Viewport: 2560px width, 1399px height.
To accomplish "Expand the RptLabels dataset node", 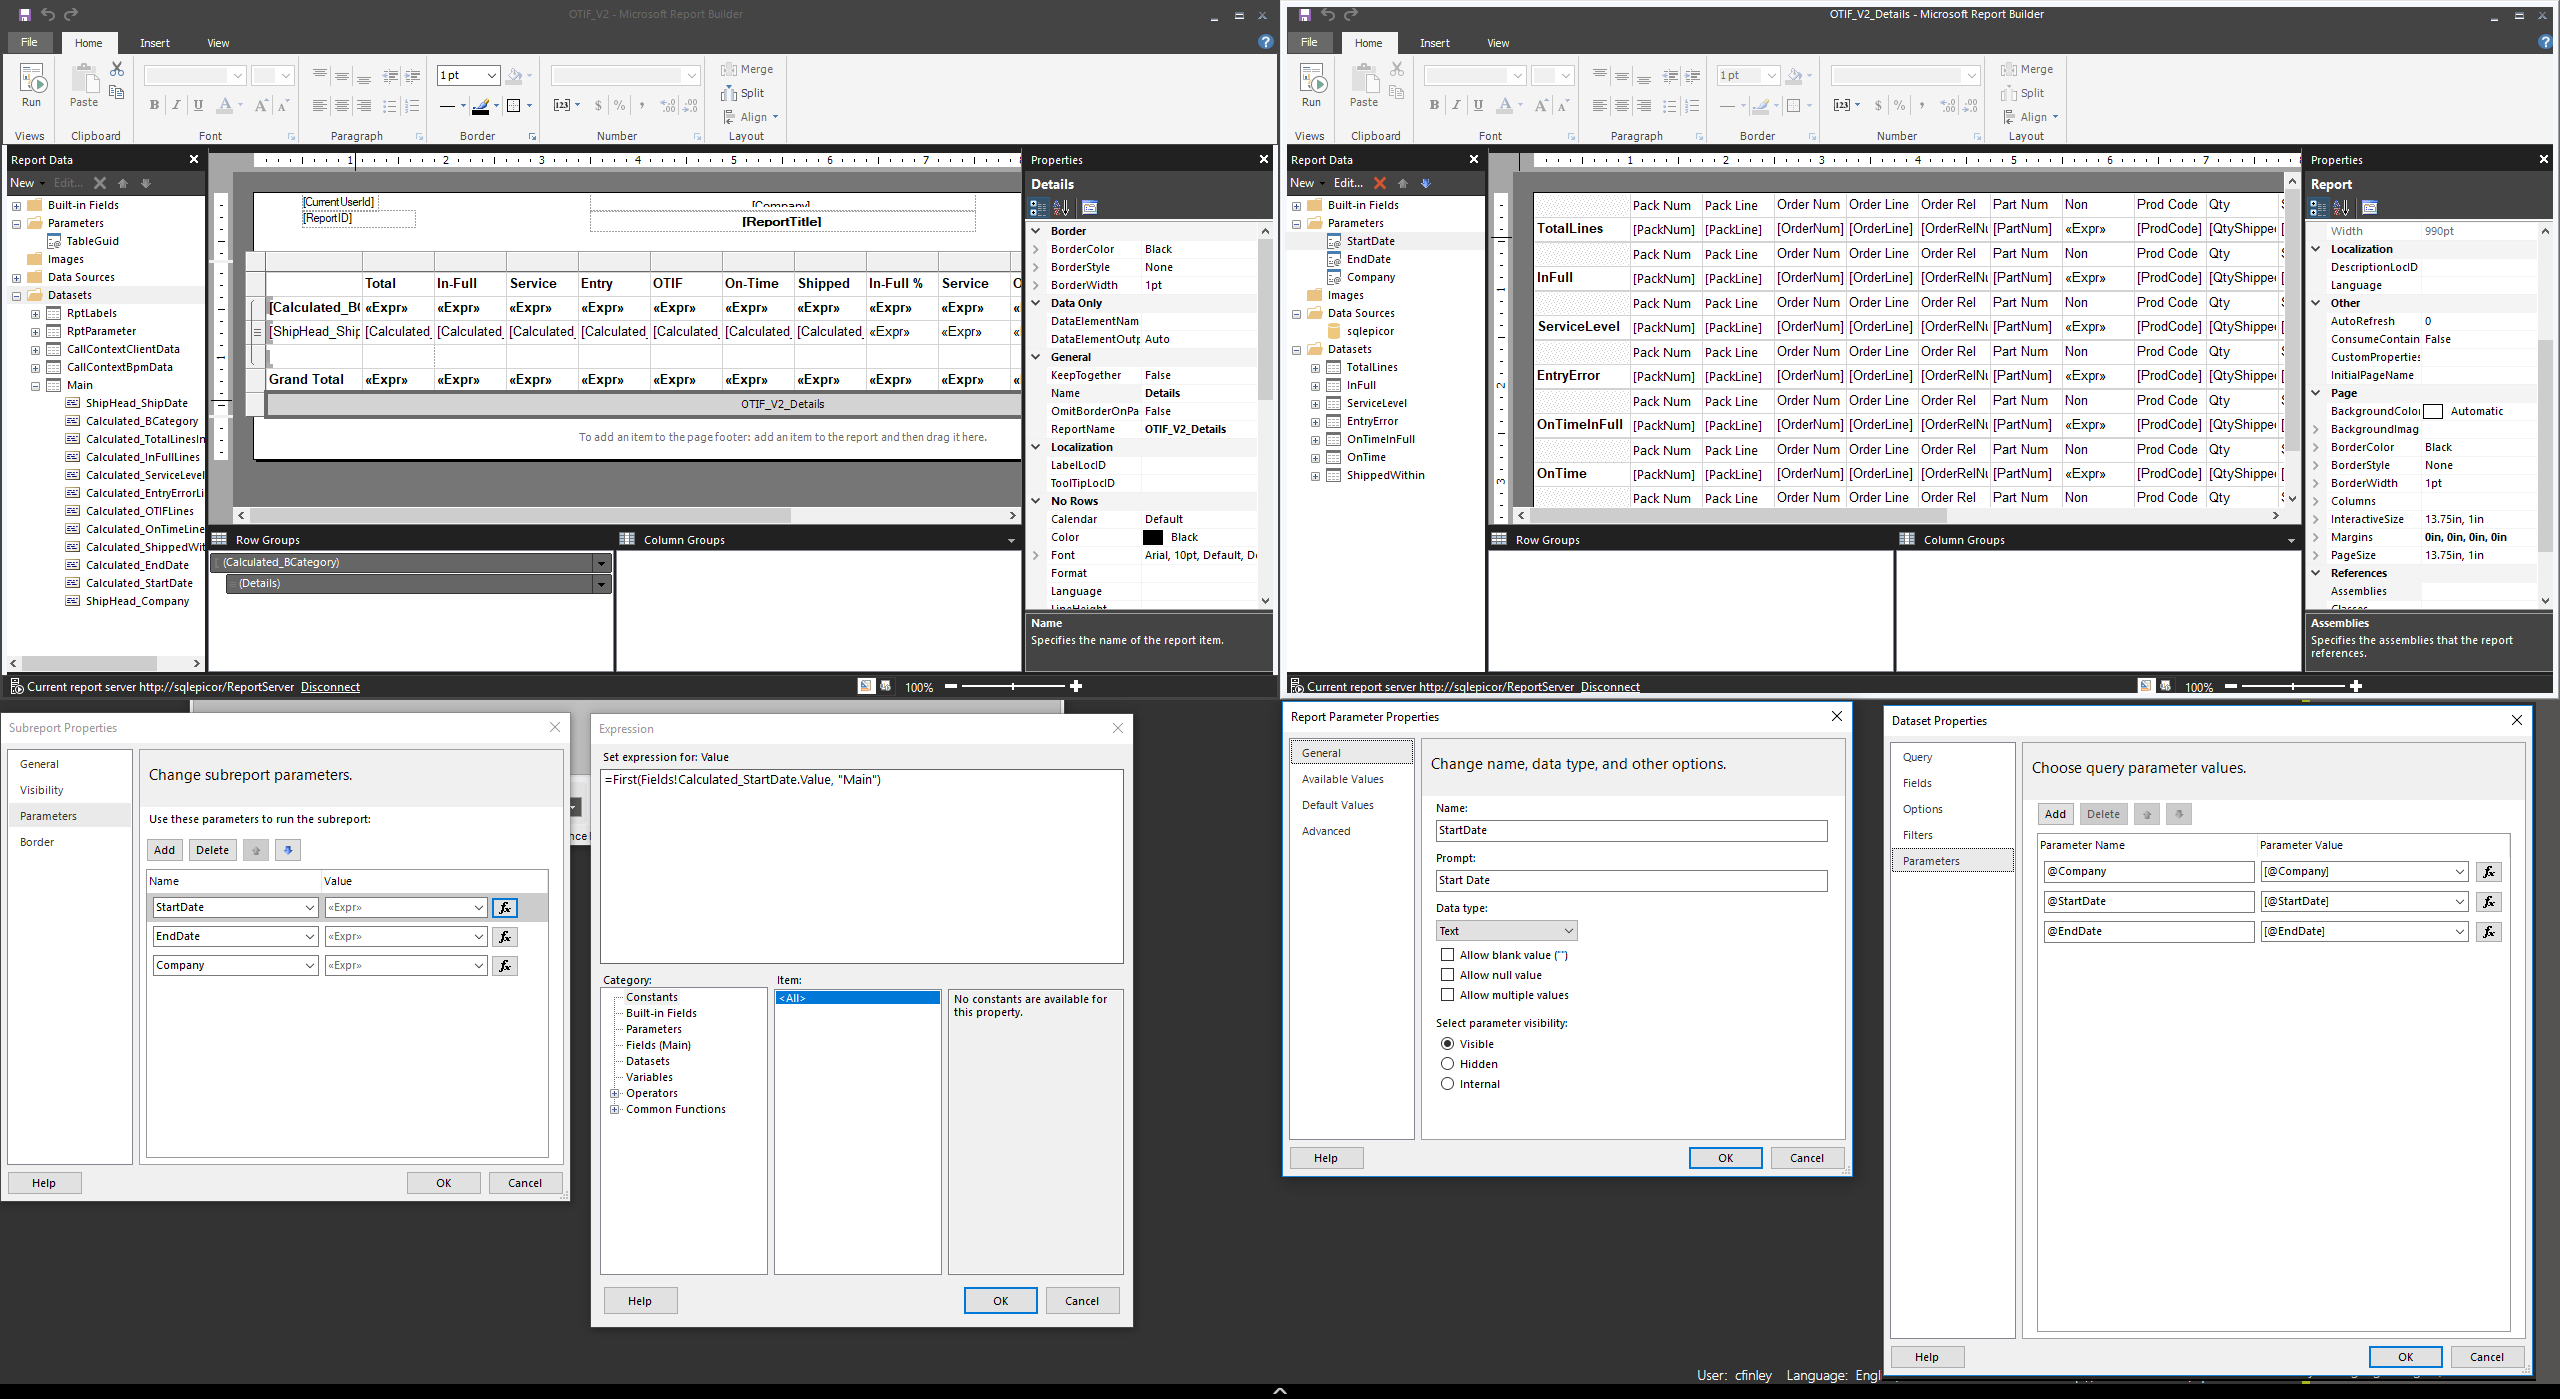I will click(x=36, y=313).
